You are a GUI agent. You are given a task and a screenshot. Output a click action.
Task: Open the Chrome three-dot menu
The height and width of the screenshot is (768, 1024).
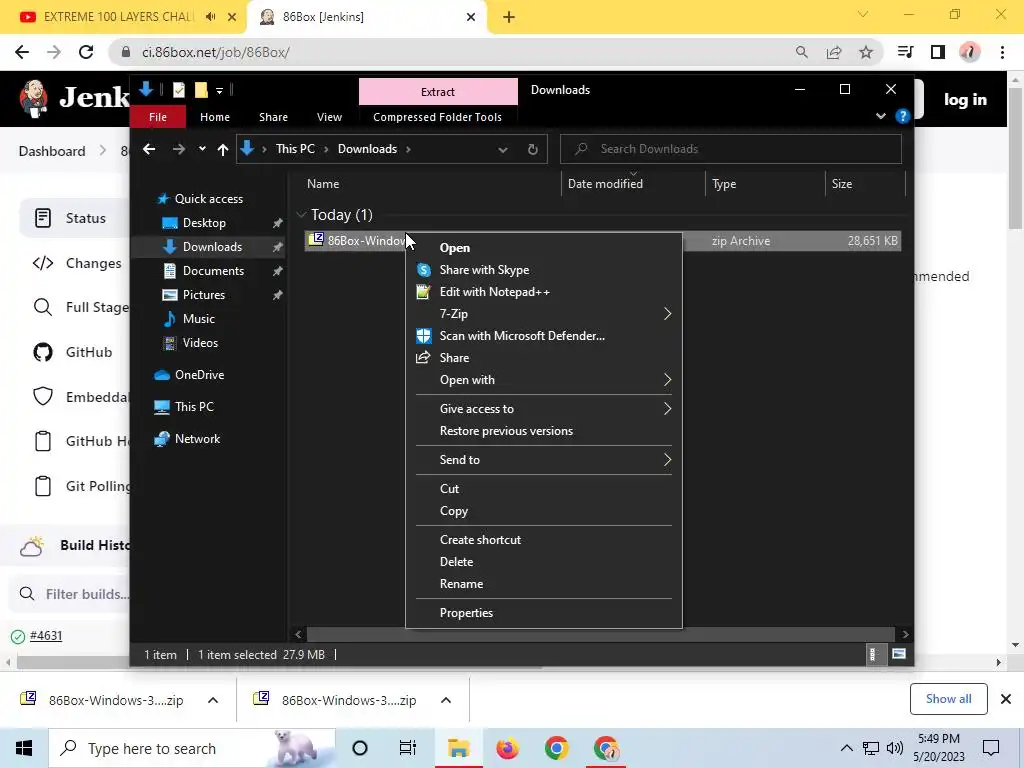1002,52
